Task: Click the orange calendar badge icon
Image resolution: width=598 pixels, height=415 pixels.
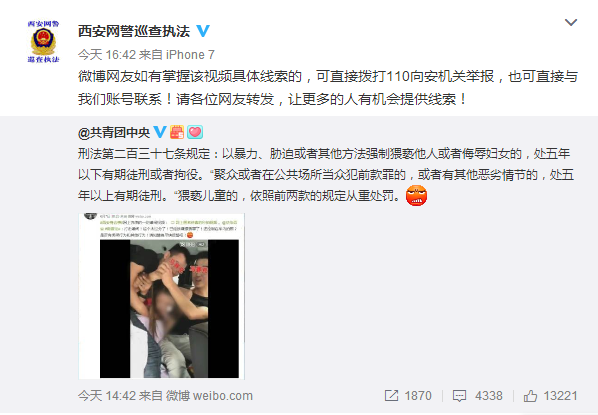Action: tap(177, 132)
